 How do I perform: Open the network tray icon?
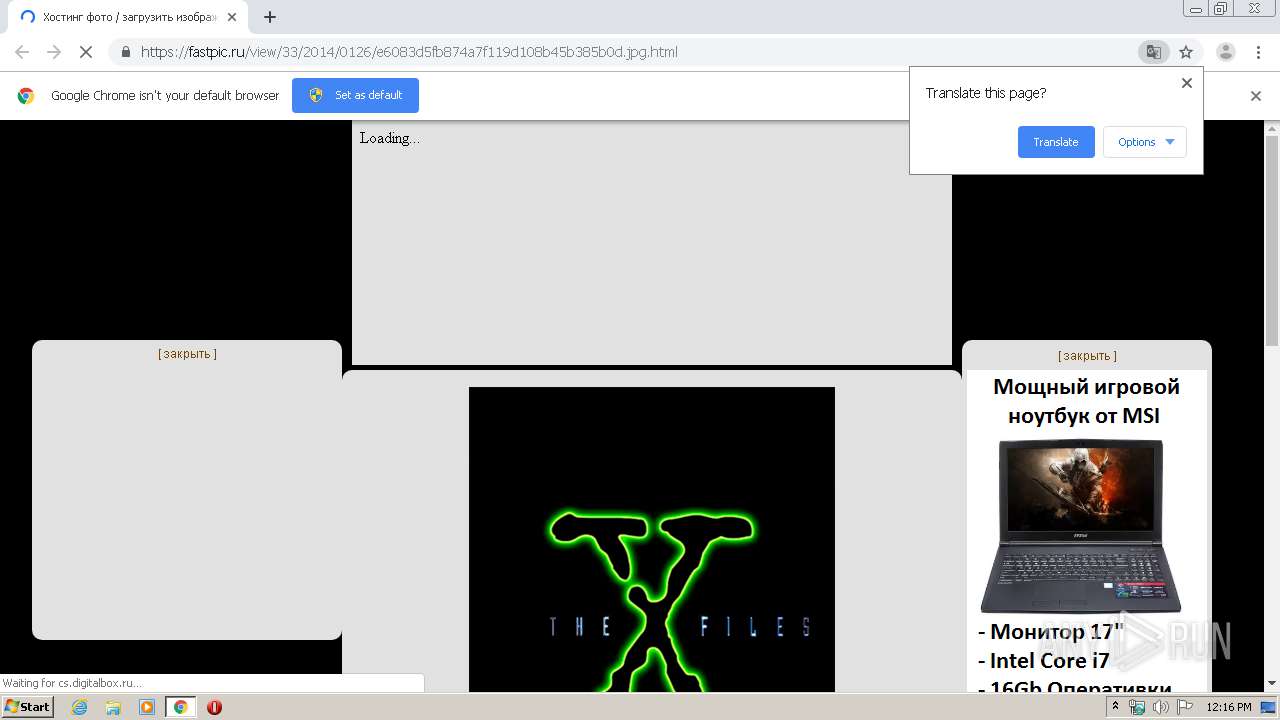1137,707
